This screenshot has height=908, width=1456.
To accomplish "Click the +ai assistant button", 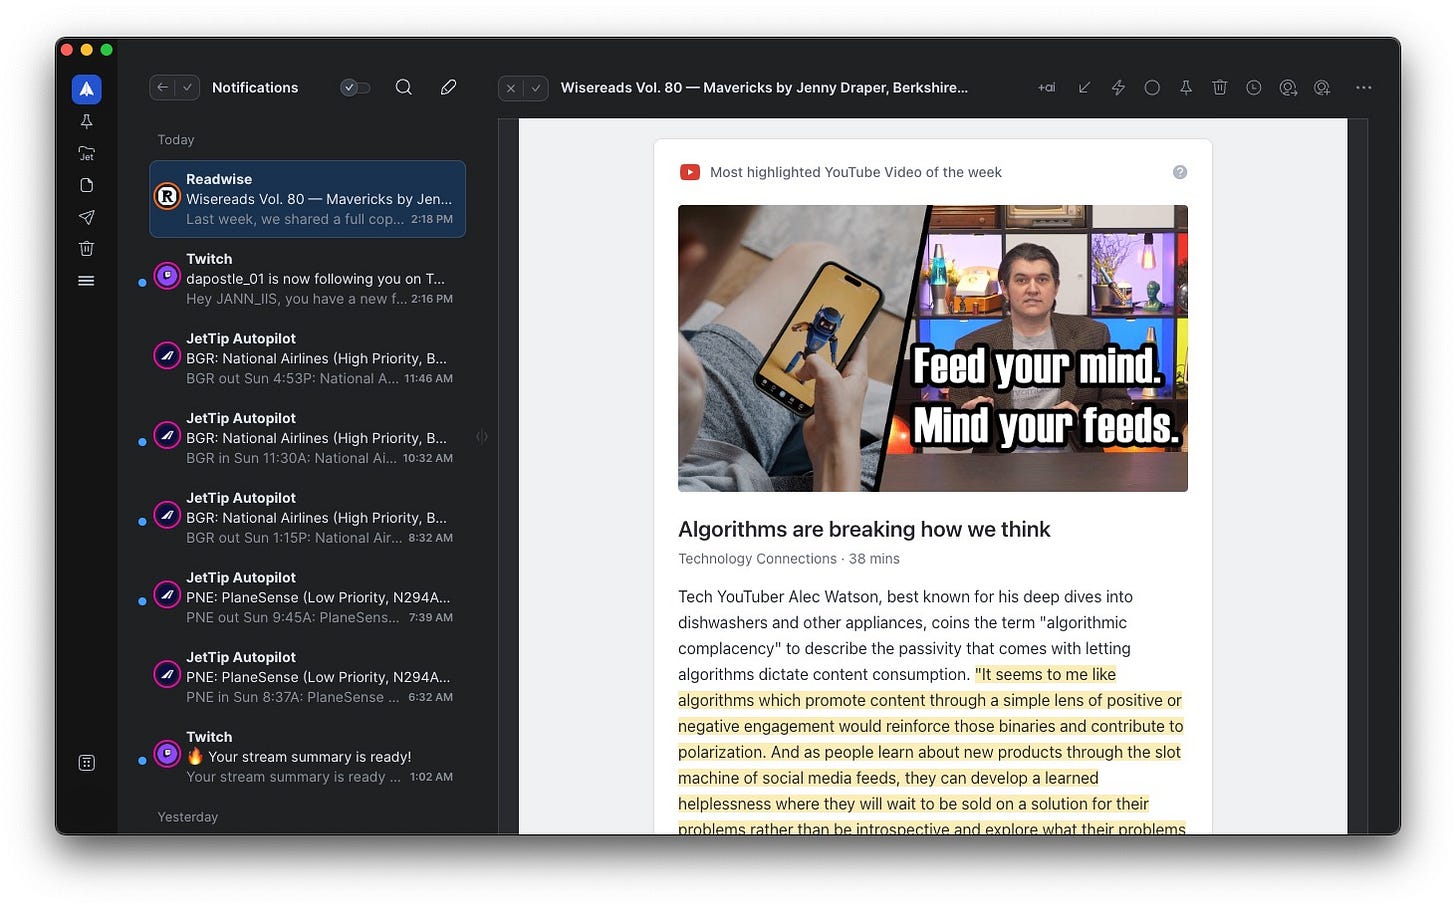I will pyautogui.click(x=1046, y=88).
